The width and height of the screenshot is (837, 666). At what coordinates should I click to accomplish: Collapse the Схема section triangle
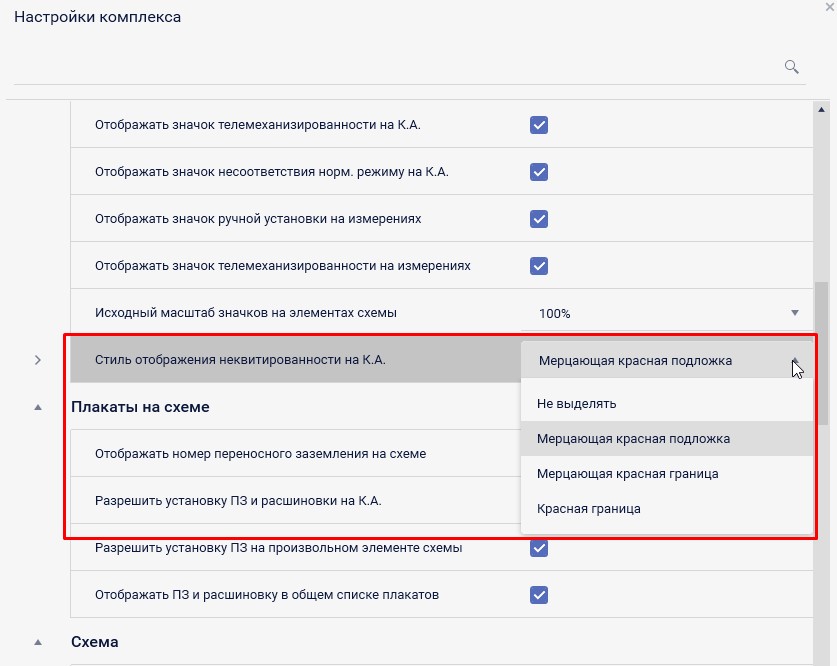[38, 642]
